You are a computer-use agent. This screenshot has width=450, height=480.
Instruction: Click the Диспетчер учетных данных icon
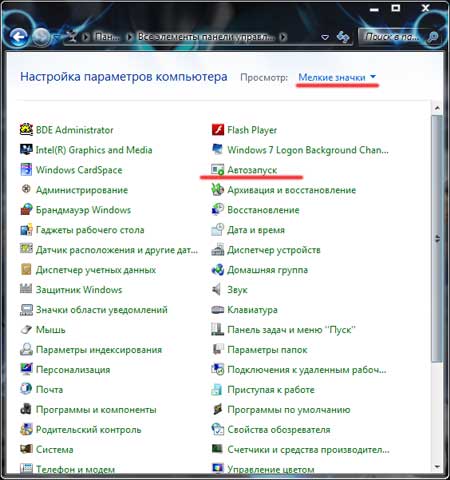26,269
